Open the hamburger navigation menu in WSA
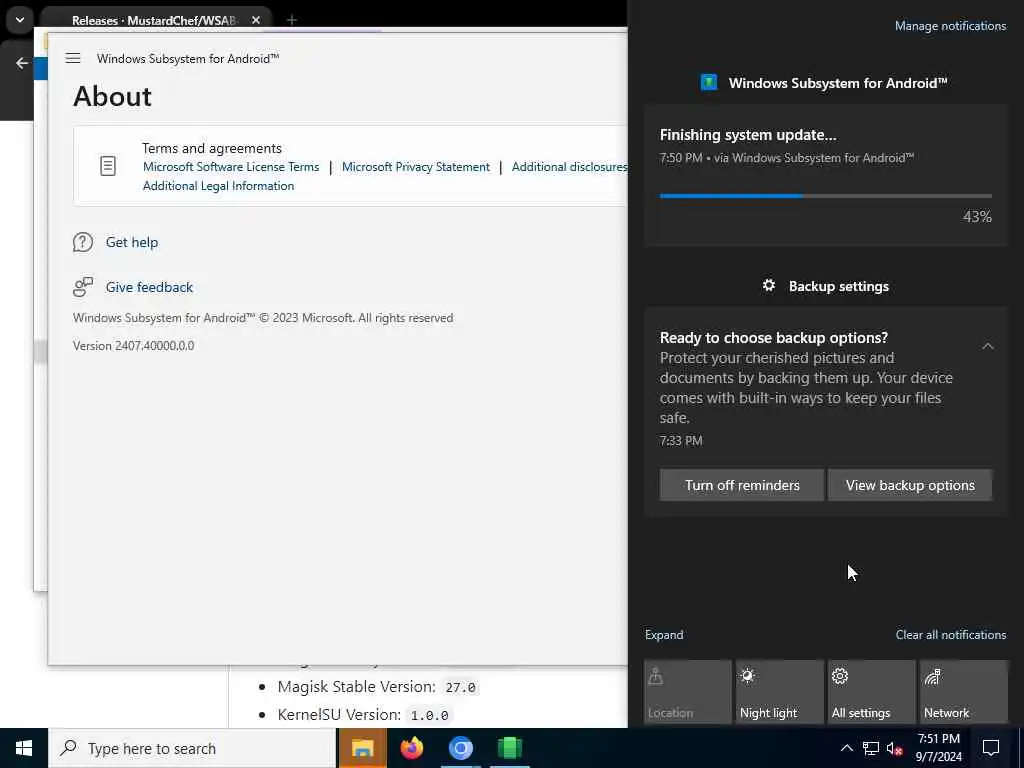The width and height of the screenshot is (1024, 768). 72,58
